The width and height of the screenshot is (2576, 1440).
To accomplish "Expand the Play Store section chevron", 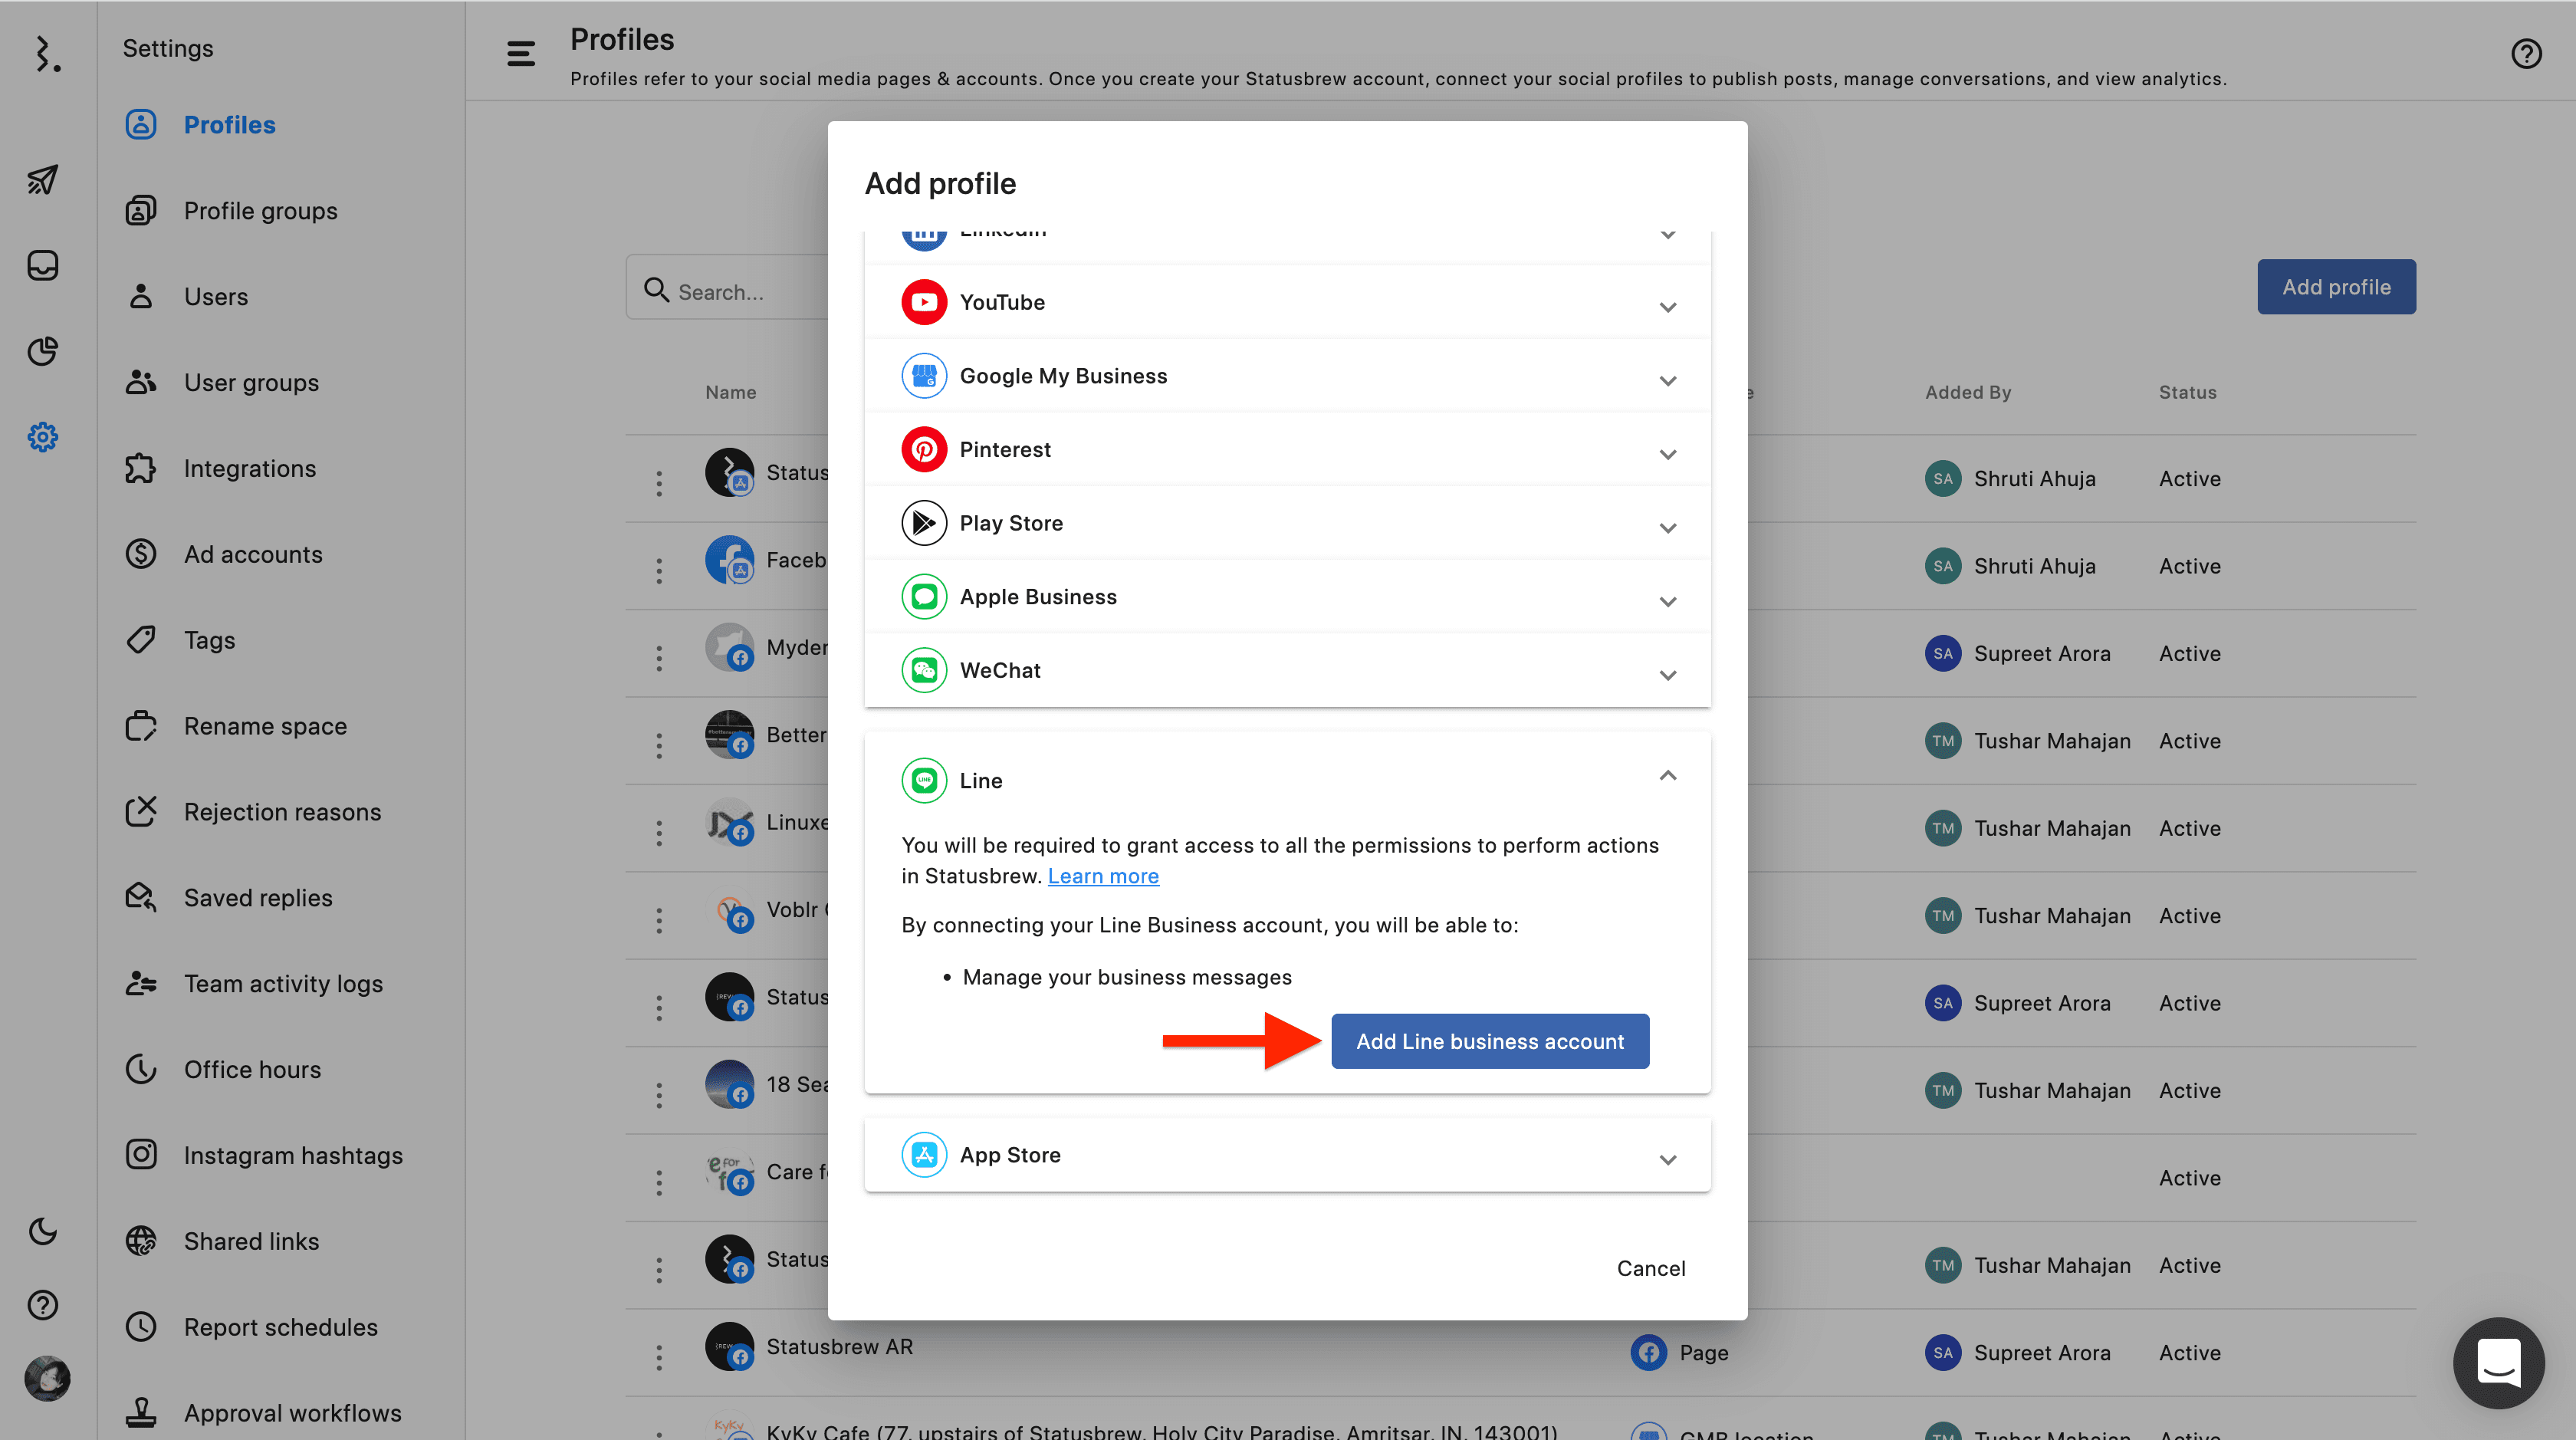I will (1667, 528).
